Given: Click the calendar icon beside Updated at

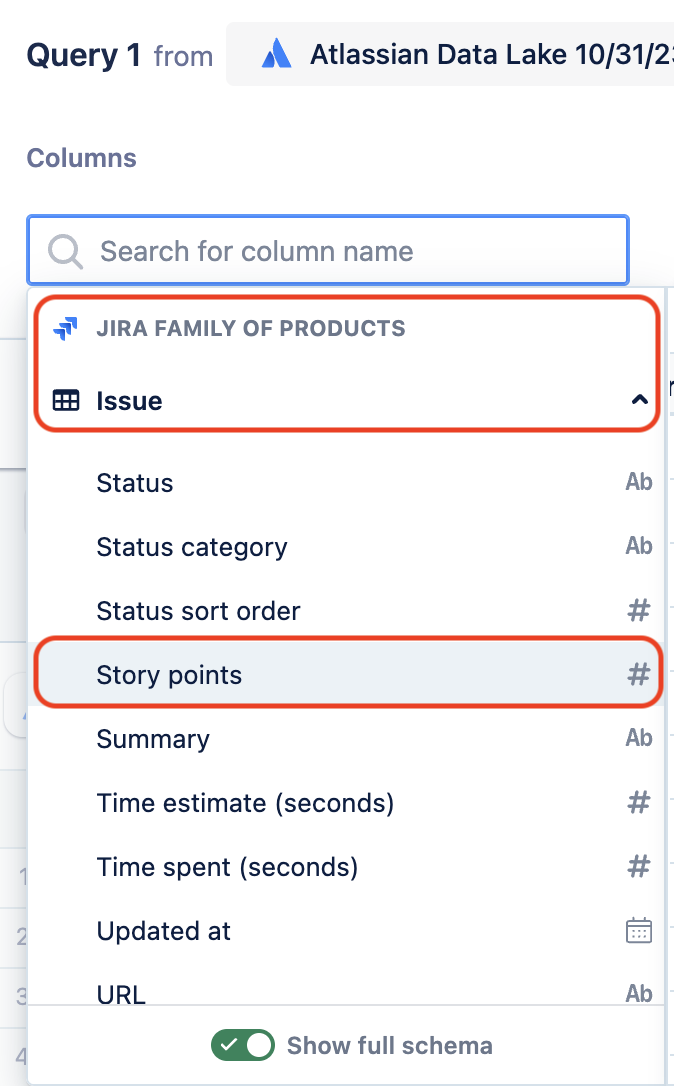Looking at the screenshot, I should tap(638, 930).
